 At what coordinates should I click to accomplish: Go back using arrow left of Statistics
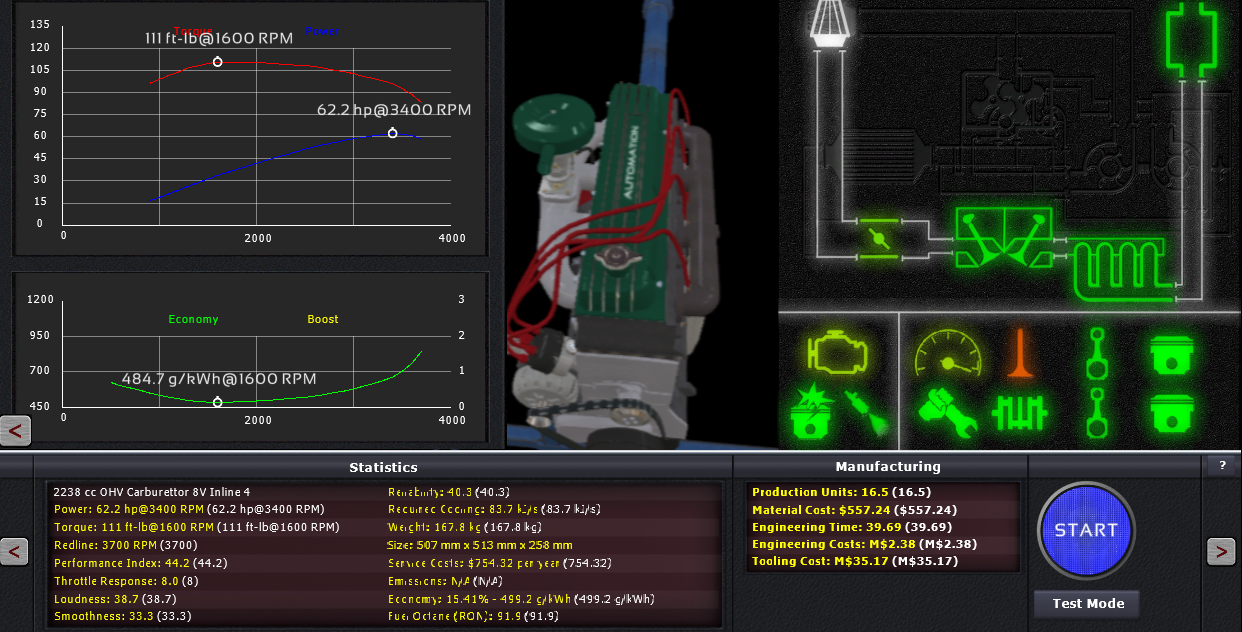pyautogui.click(x=14, y=551)
